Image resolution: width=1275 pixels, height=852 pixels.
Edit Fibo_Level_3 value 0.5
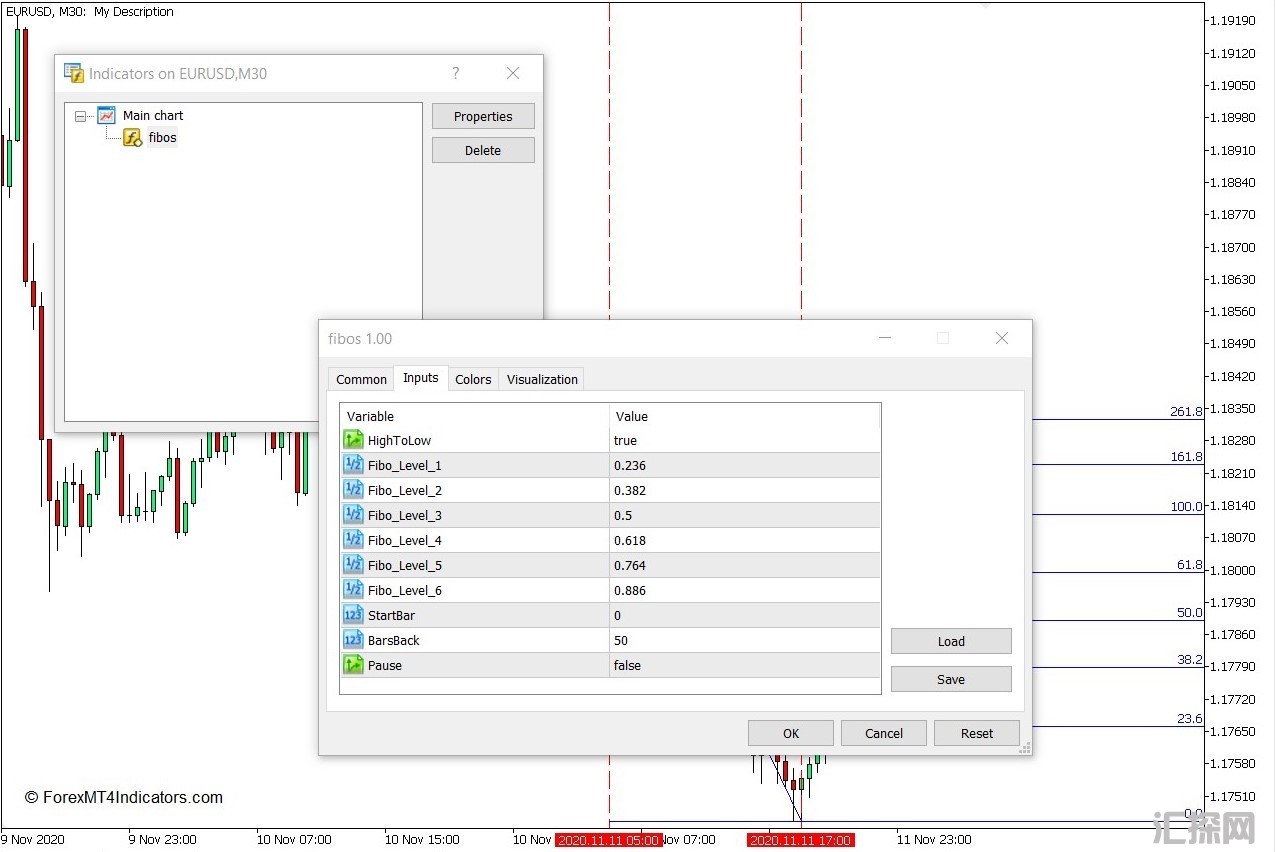click(x=744, y=515)
